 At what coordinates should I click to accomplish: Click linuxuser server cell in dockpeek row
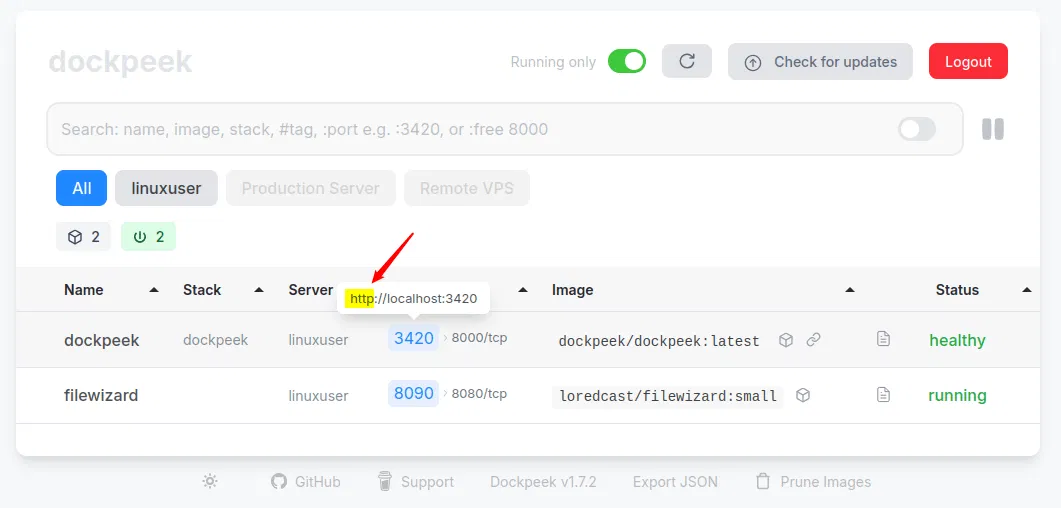click(318, 340)
